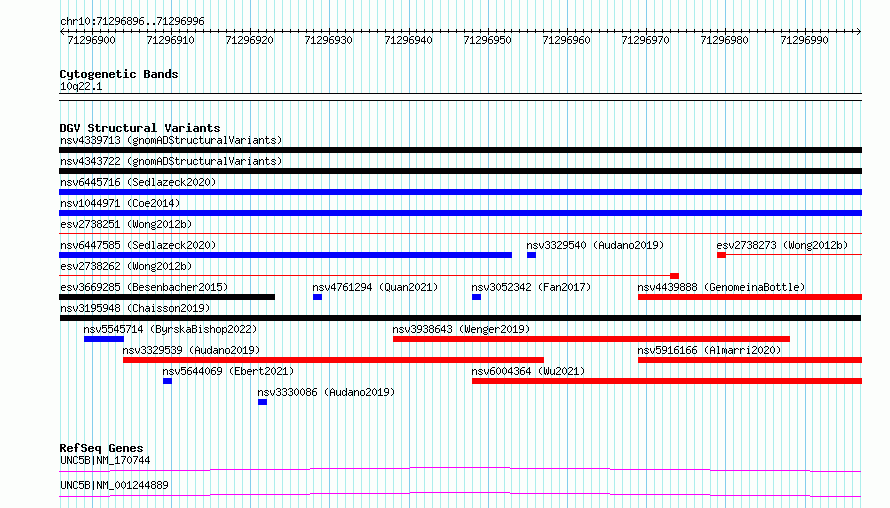Open UNC5B|NM_001244889 transcript label
This screenshot has height=508, width=890.
(x=114, y=485)
